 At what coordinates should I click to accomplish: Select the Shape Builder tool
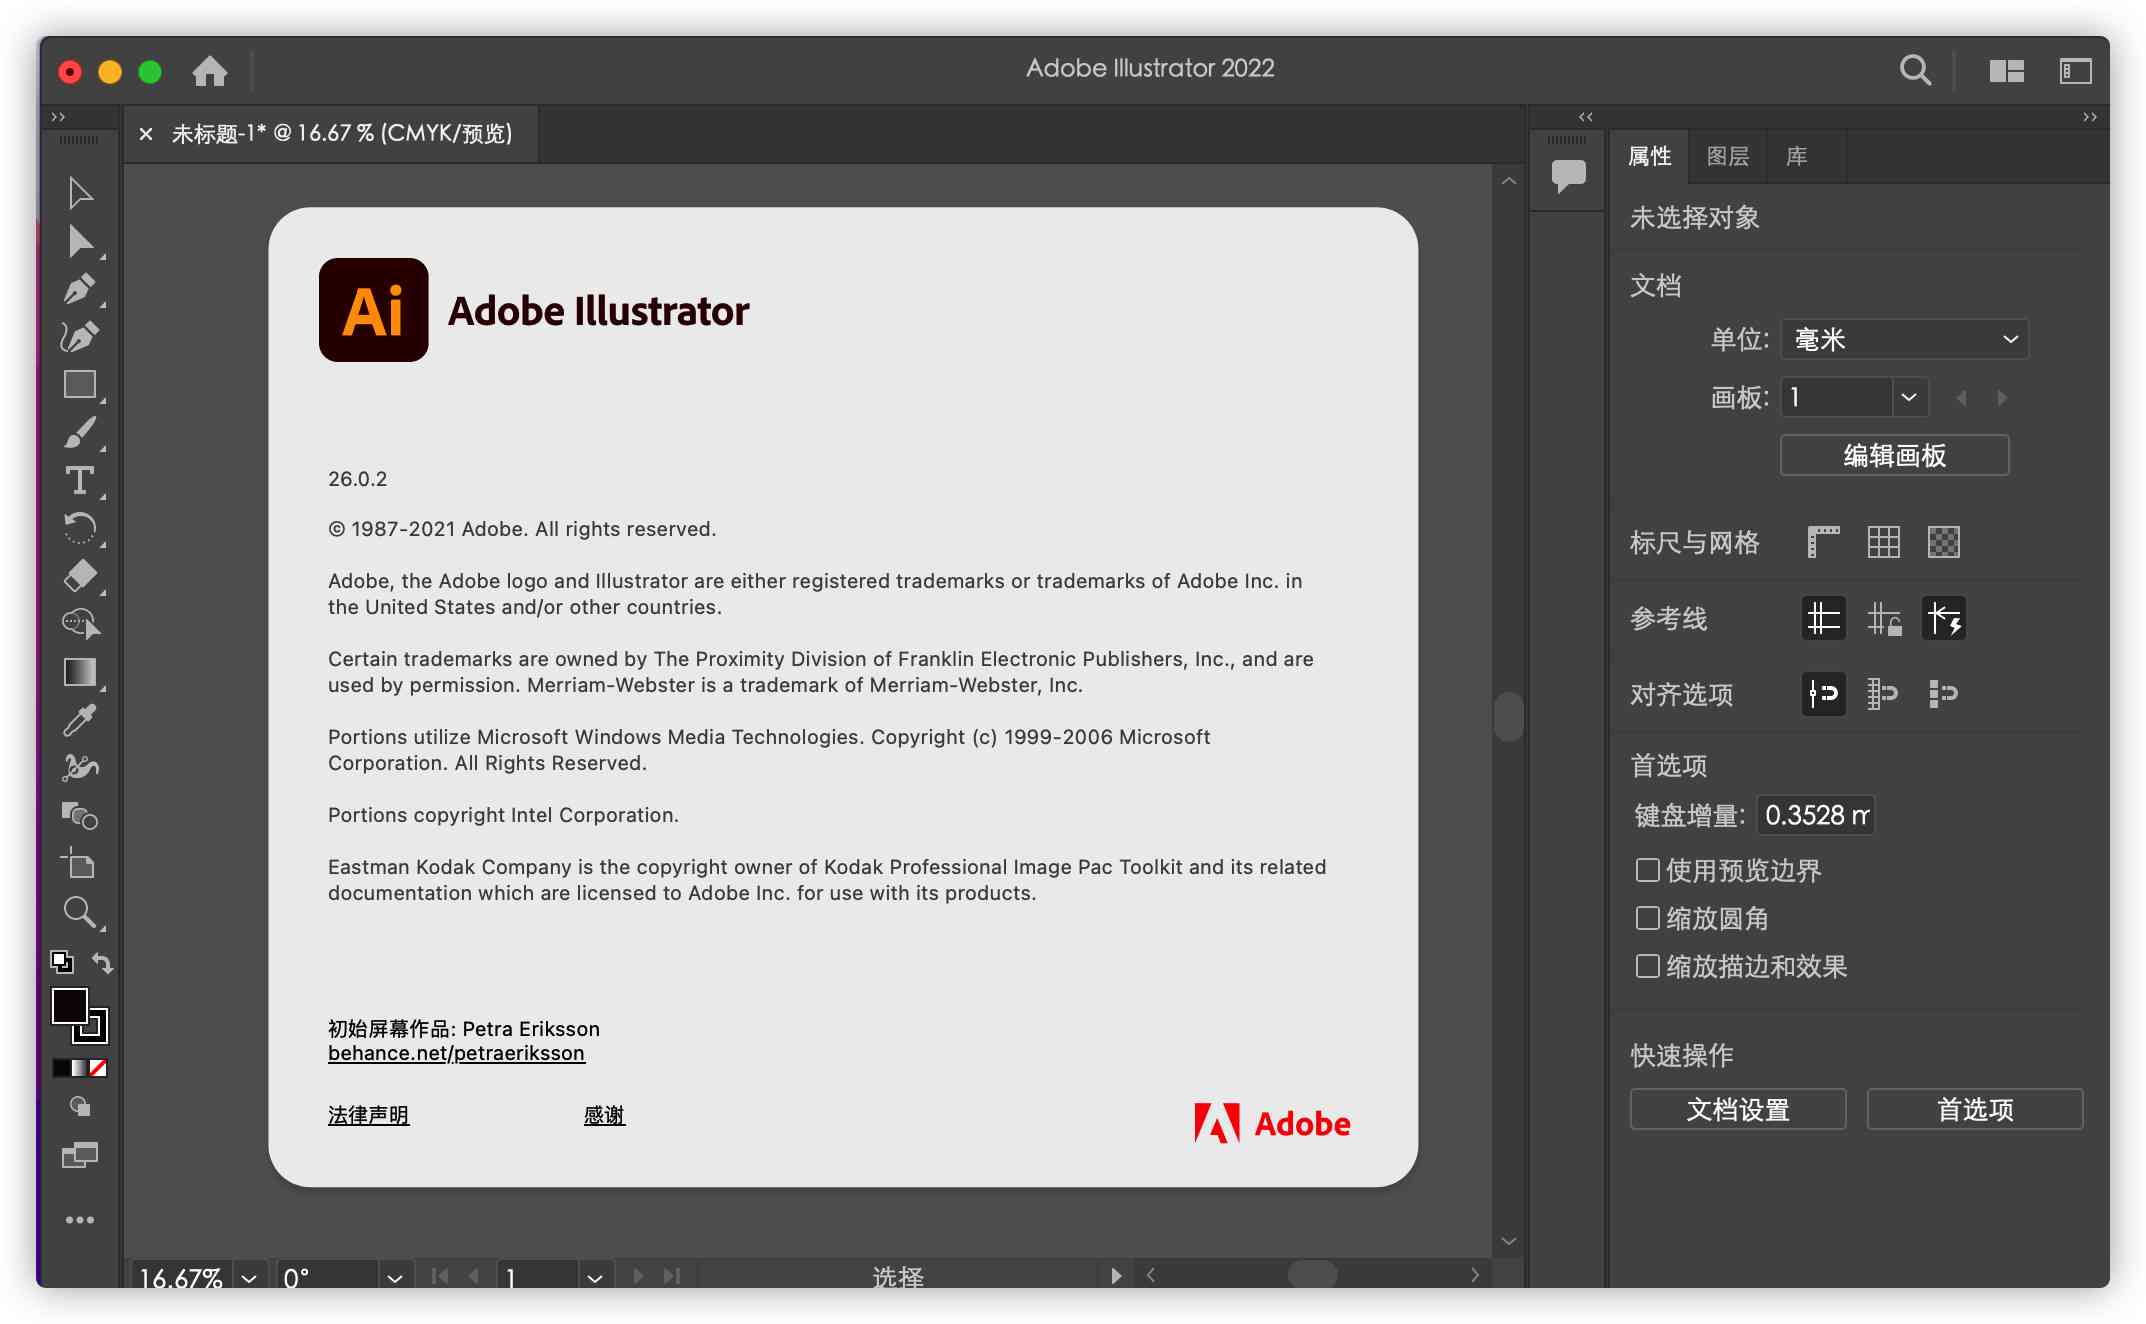tap(80, 624)
